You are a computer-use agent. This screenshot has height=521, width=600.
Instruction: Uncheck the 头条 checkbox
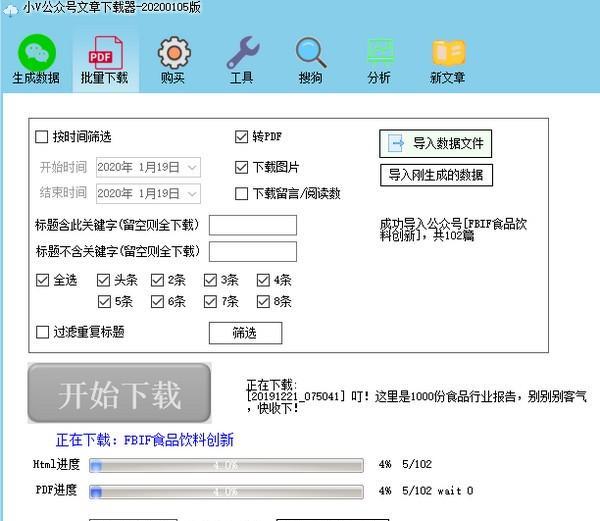coord(104,280)
